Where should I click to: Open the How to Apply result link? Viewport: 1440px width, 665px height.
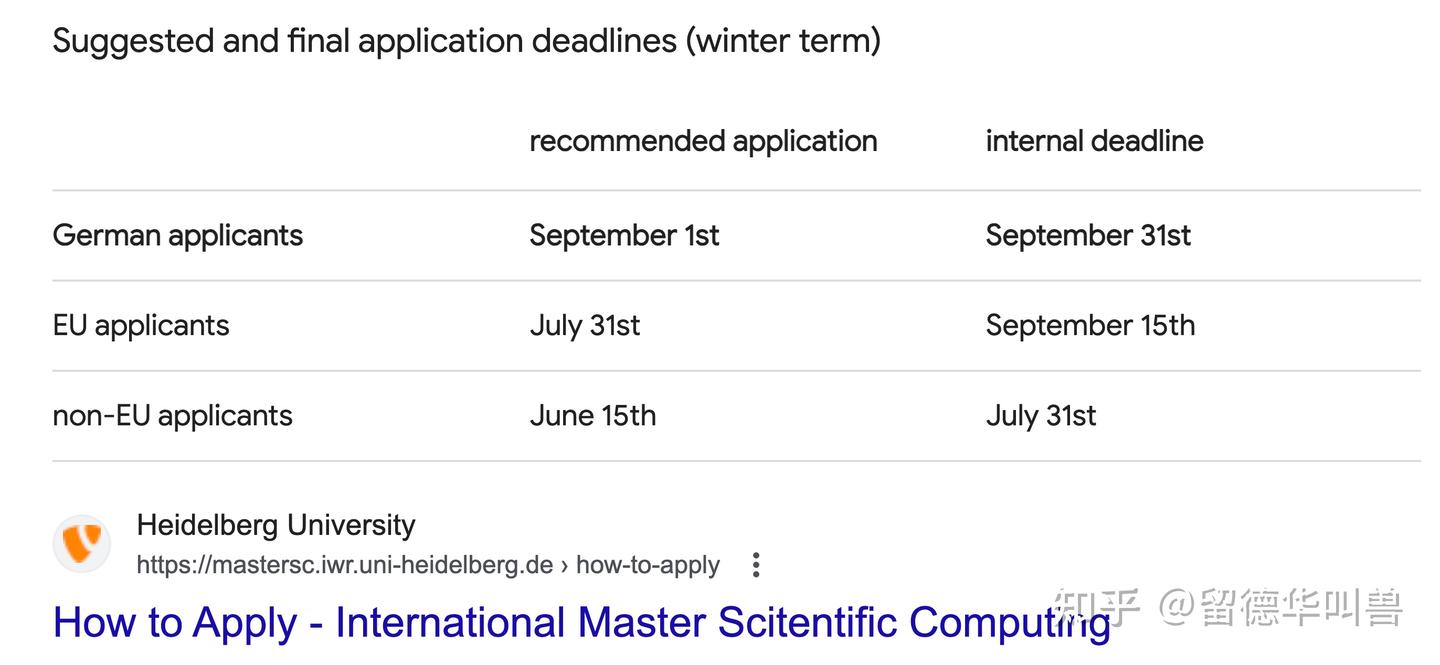pos(581,622)
